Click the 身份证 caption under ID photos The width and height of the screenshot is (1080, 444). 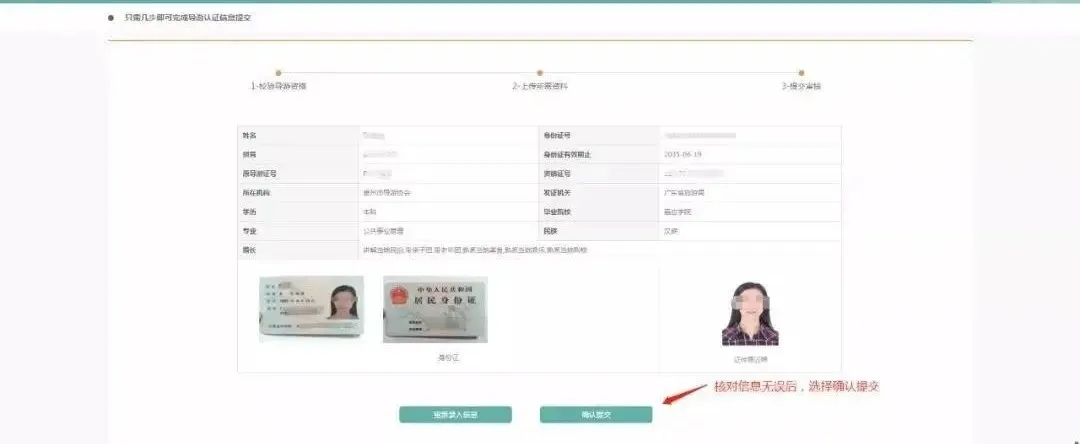point(448,358)
